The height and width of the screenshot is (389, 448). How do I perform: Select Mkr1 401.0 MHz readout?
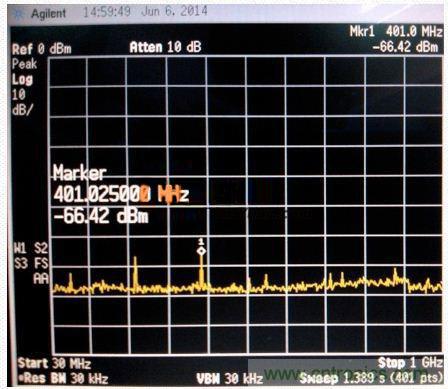[x=396, y=32]
